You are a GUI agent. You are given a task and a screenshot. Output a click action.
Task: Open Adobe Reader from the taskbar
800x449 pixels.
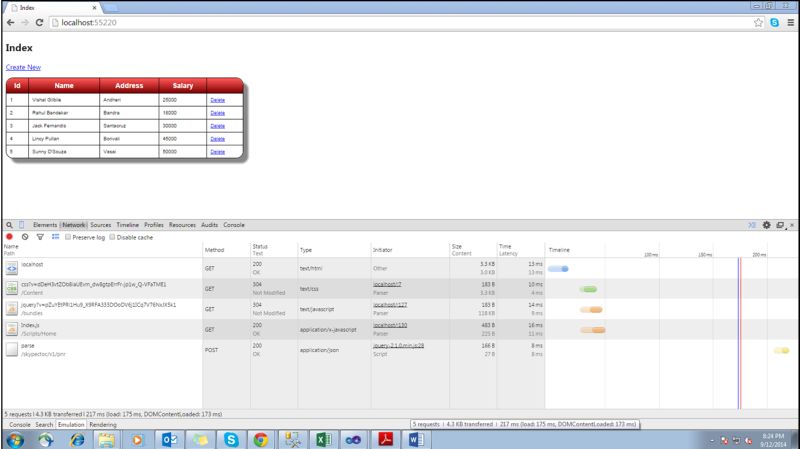(385, 440)
